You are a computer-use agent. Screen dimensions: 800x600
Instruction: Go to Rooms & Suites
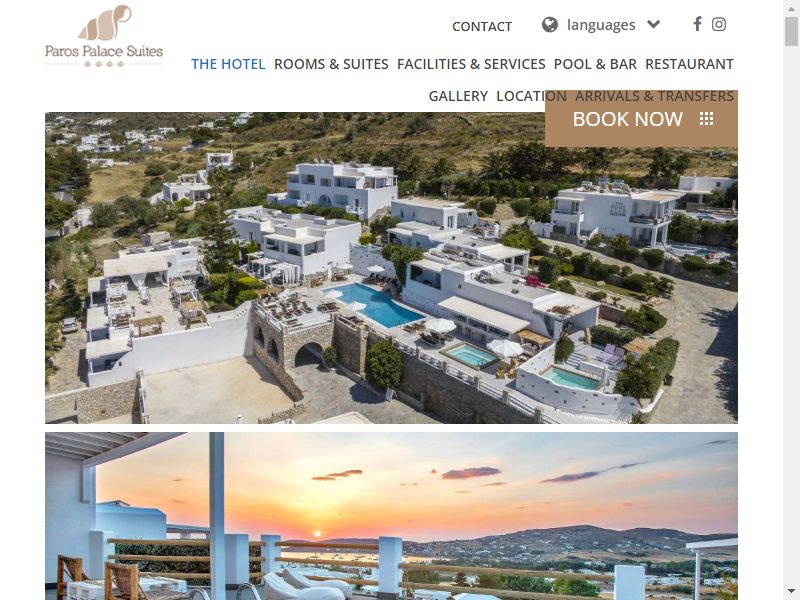pyautogui.click(x=331, y=64)
